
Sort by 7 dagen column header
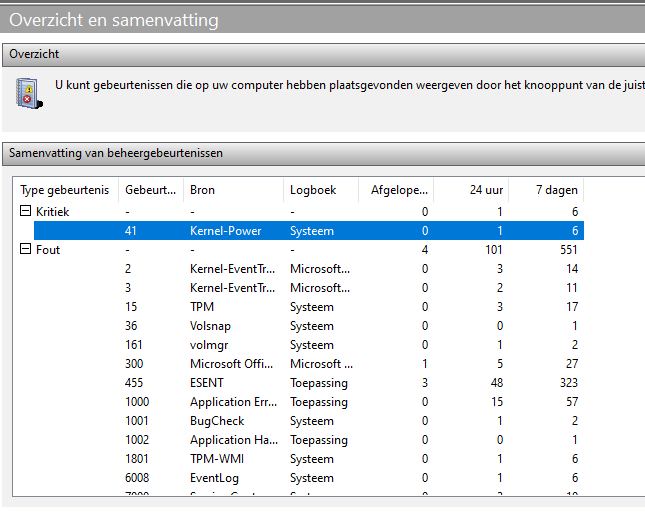(546, 190)
